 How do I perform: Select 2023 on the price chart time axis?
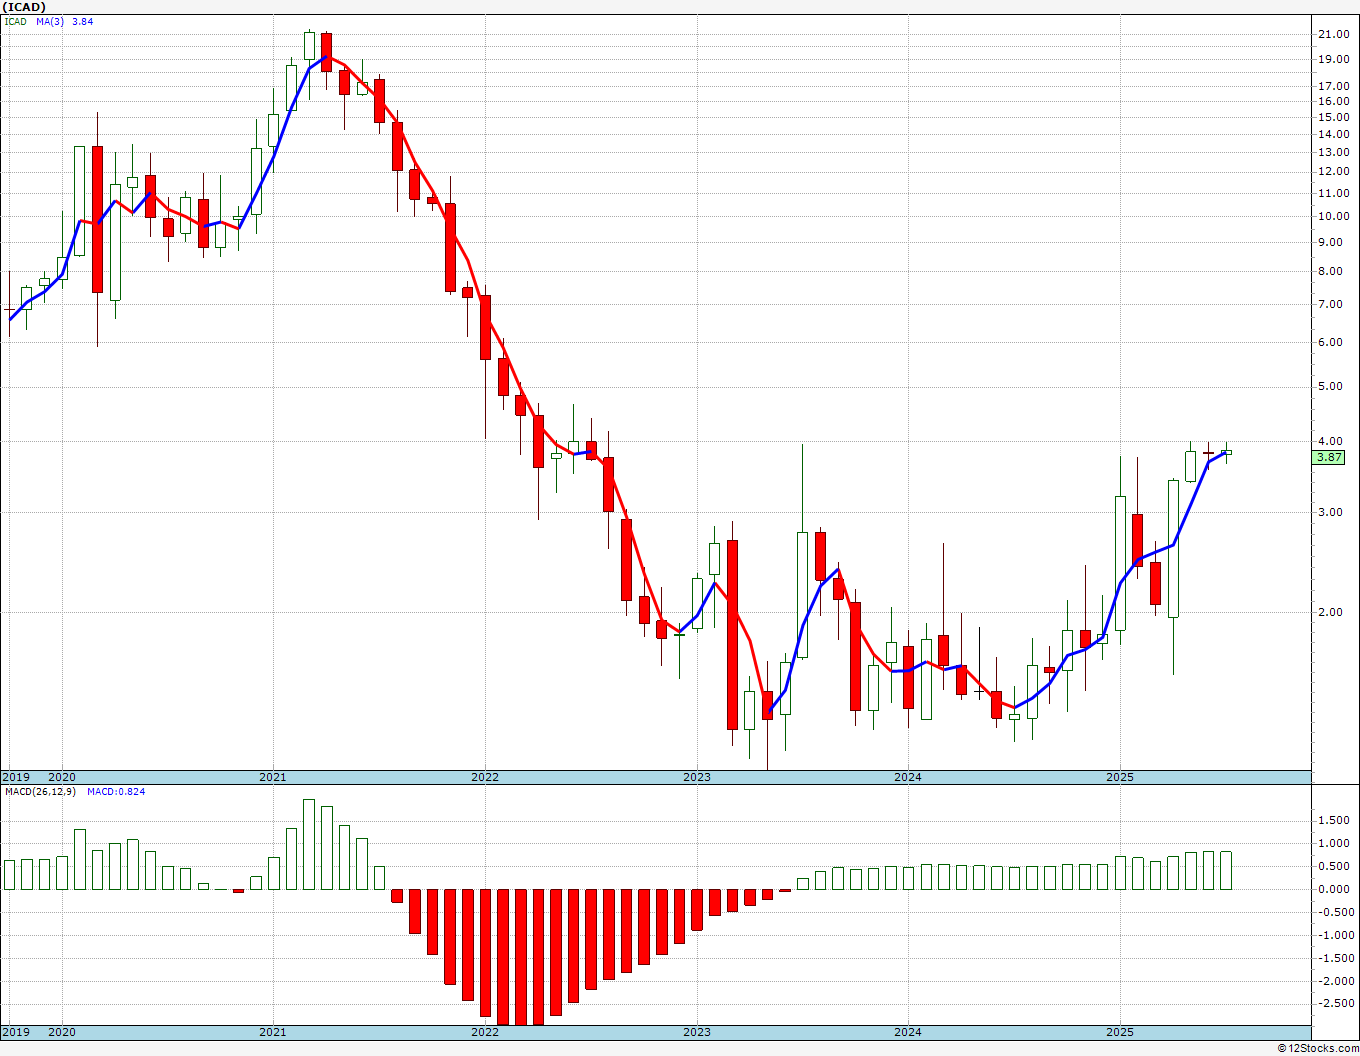[697, 777]
